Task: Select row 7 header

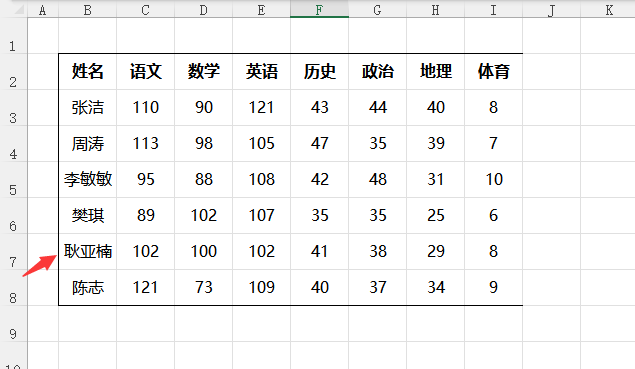Action: 13,252
